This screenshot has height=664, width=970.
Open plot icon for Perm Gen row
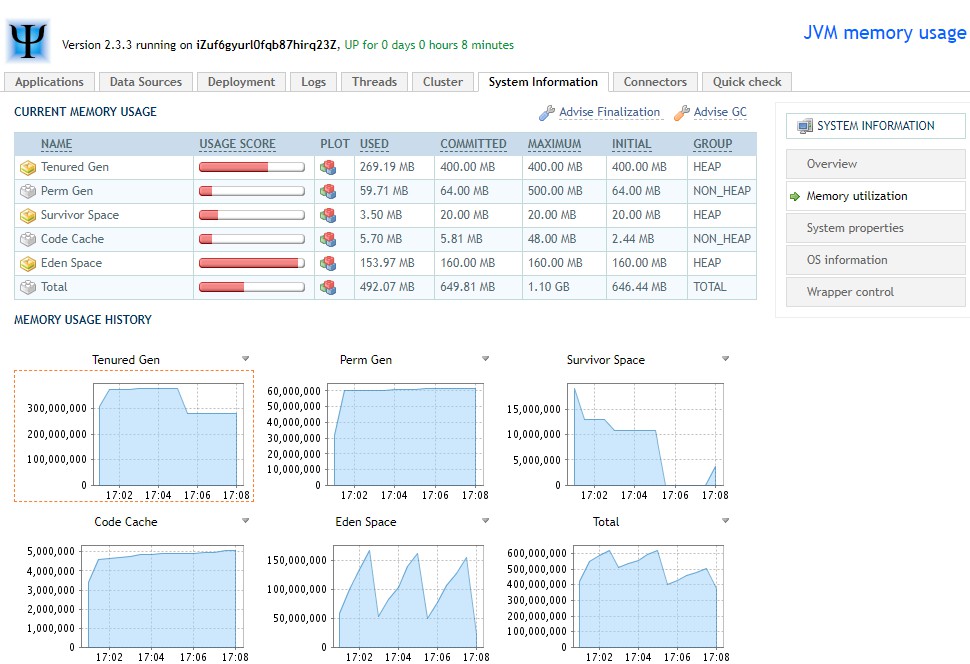(327, 191)
